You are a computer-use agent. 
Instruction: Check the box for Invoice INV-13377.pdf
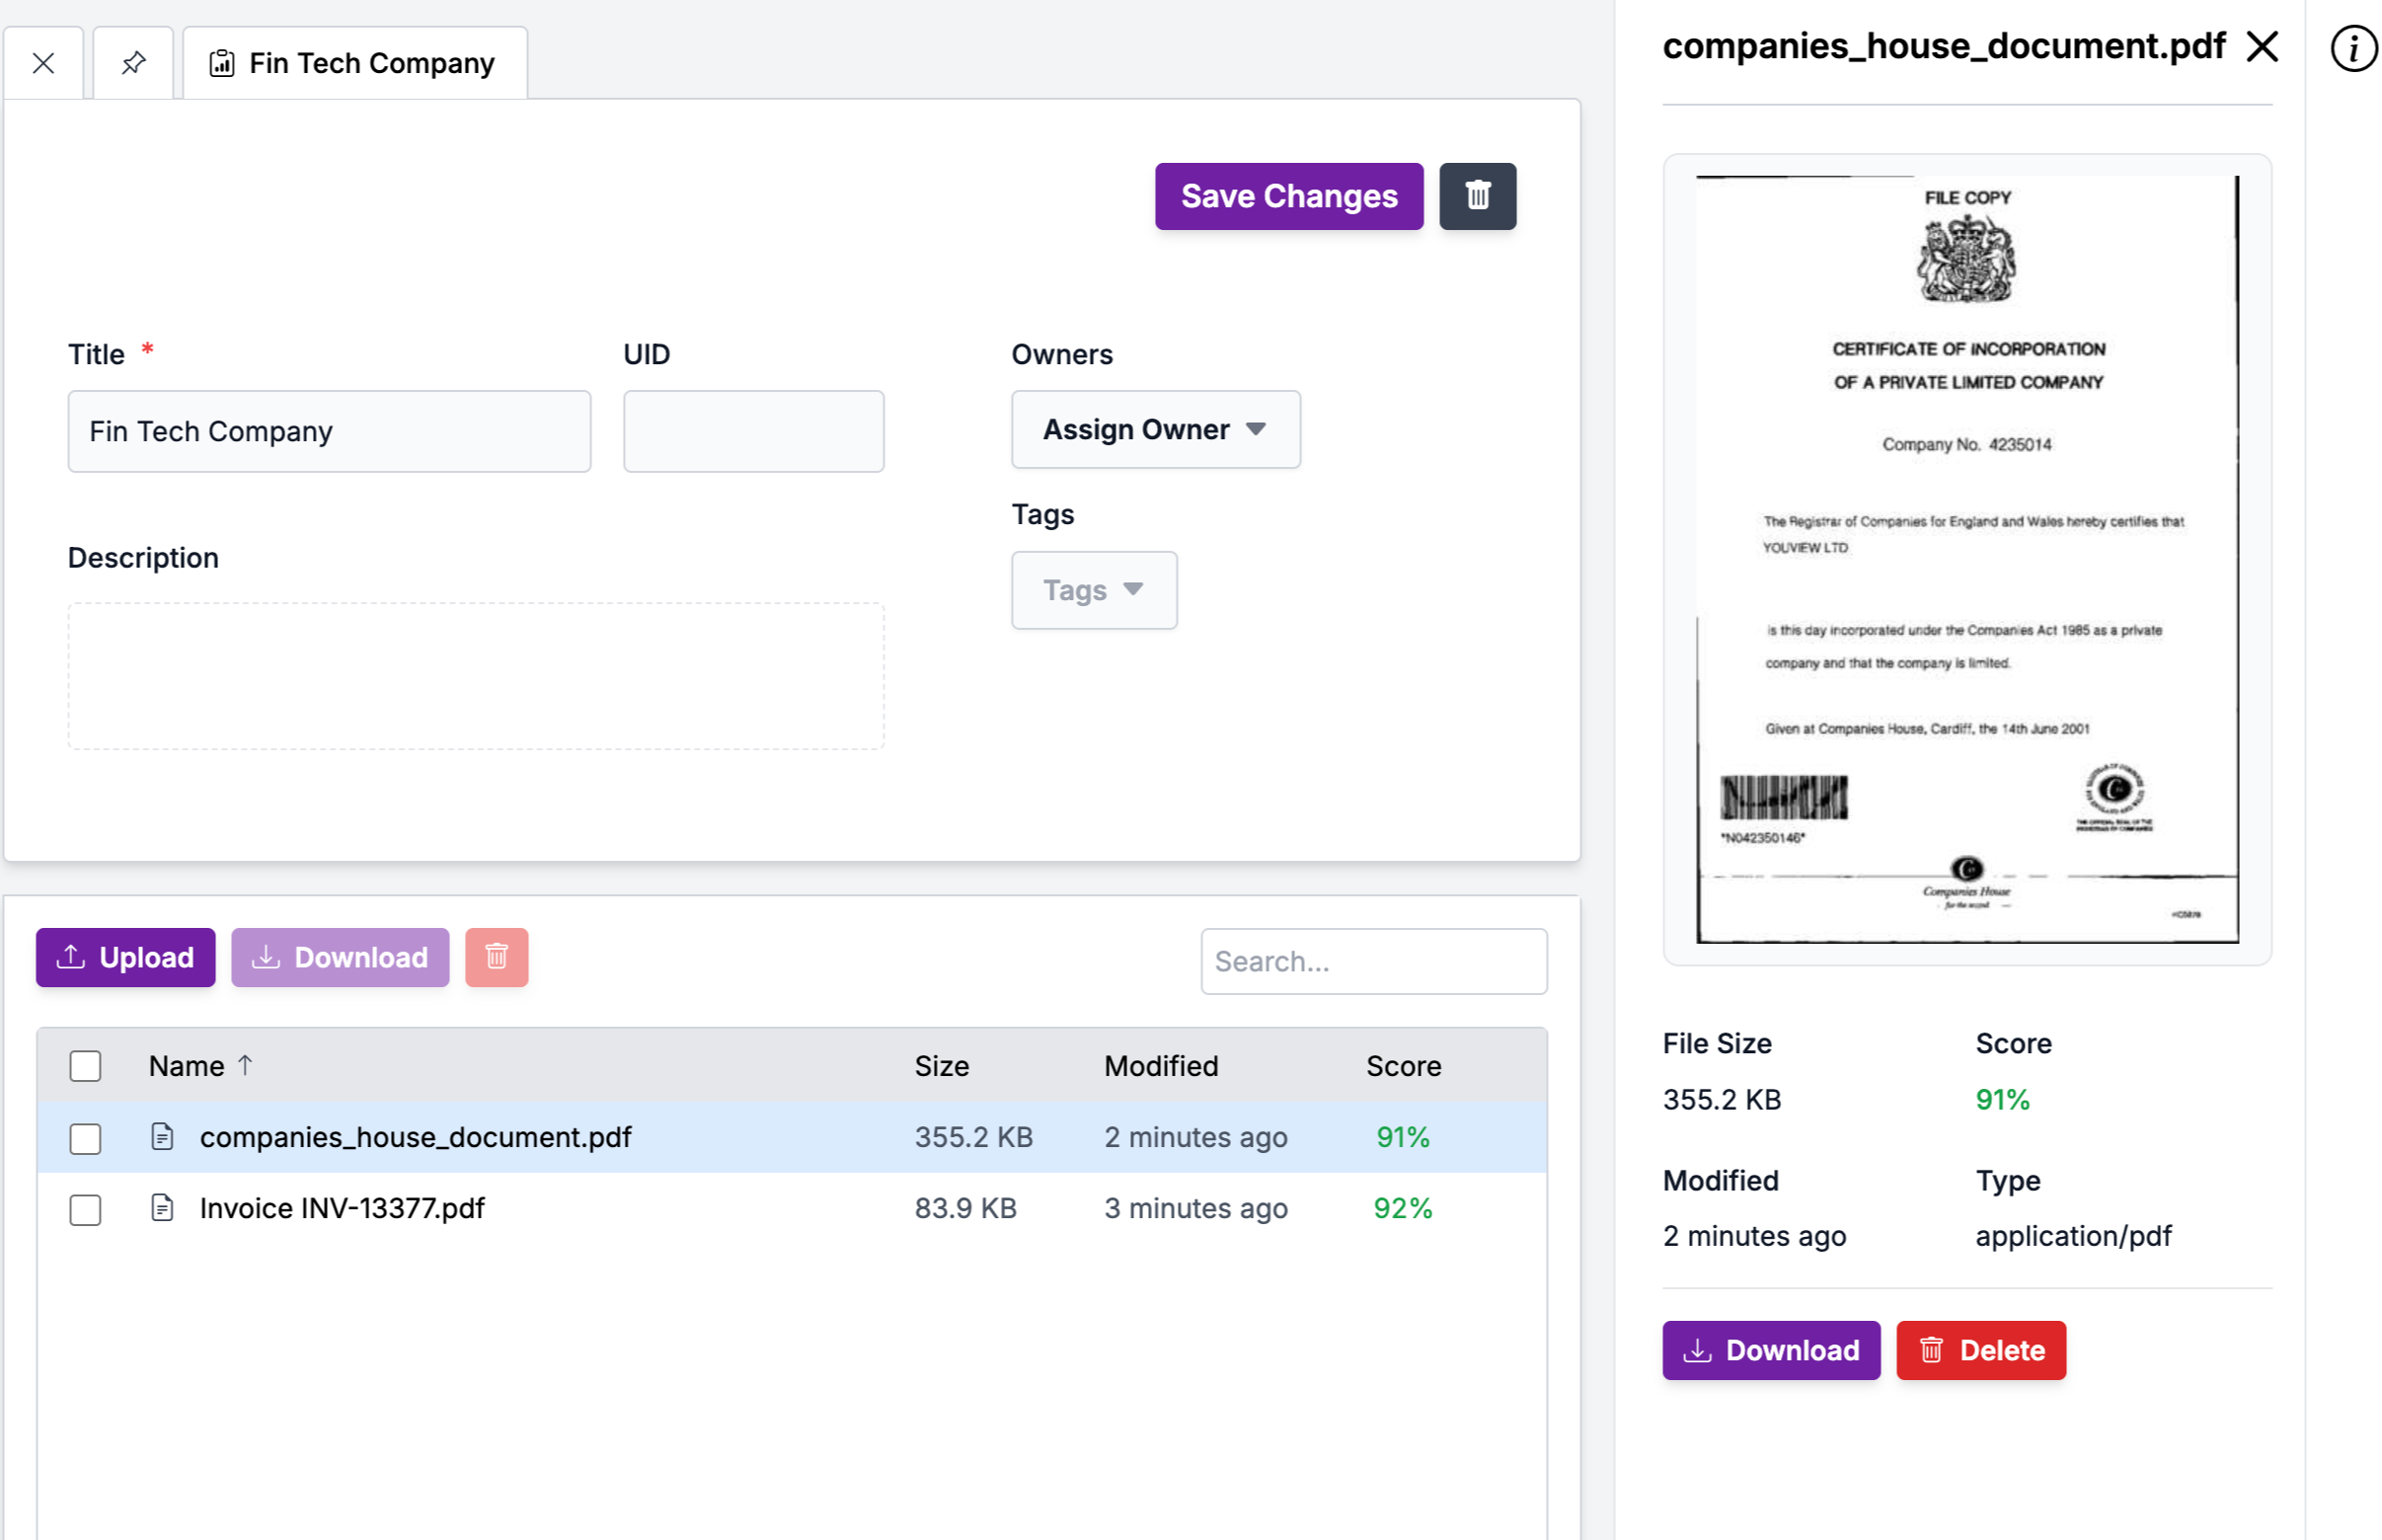click(x=85, y=1209)
